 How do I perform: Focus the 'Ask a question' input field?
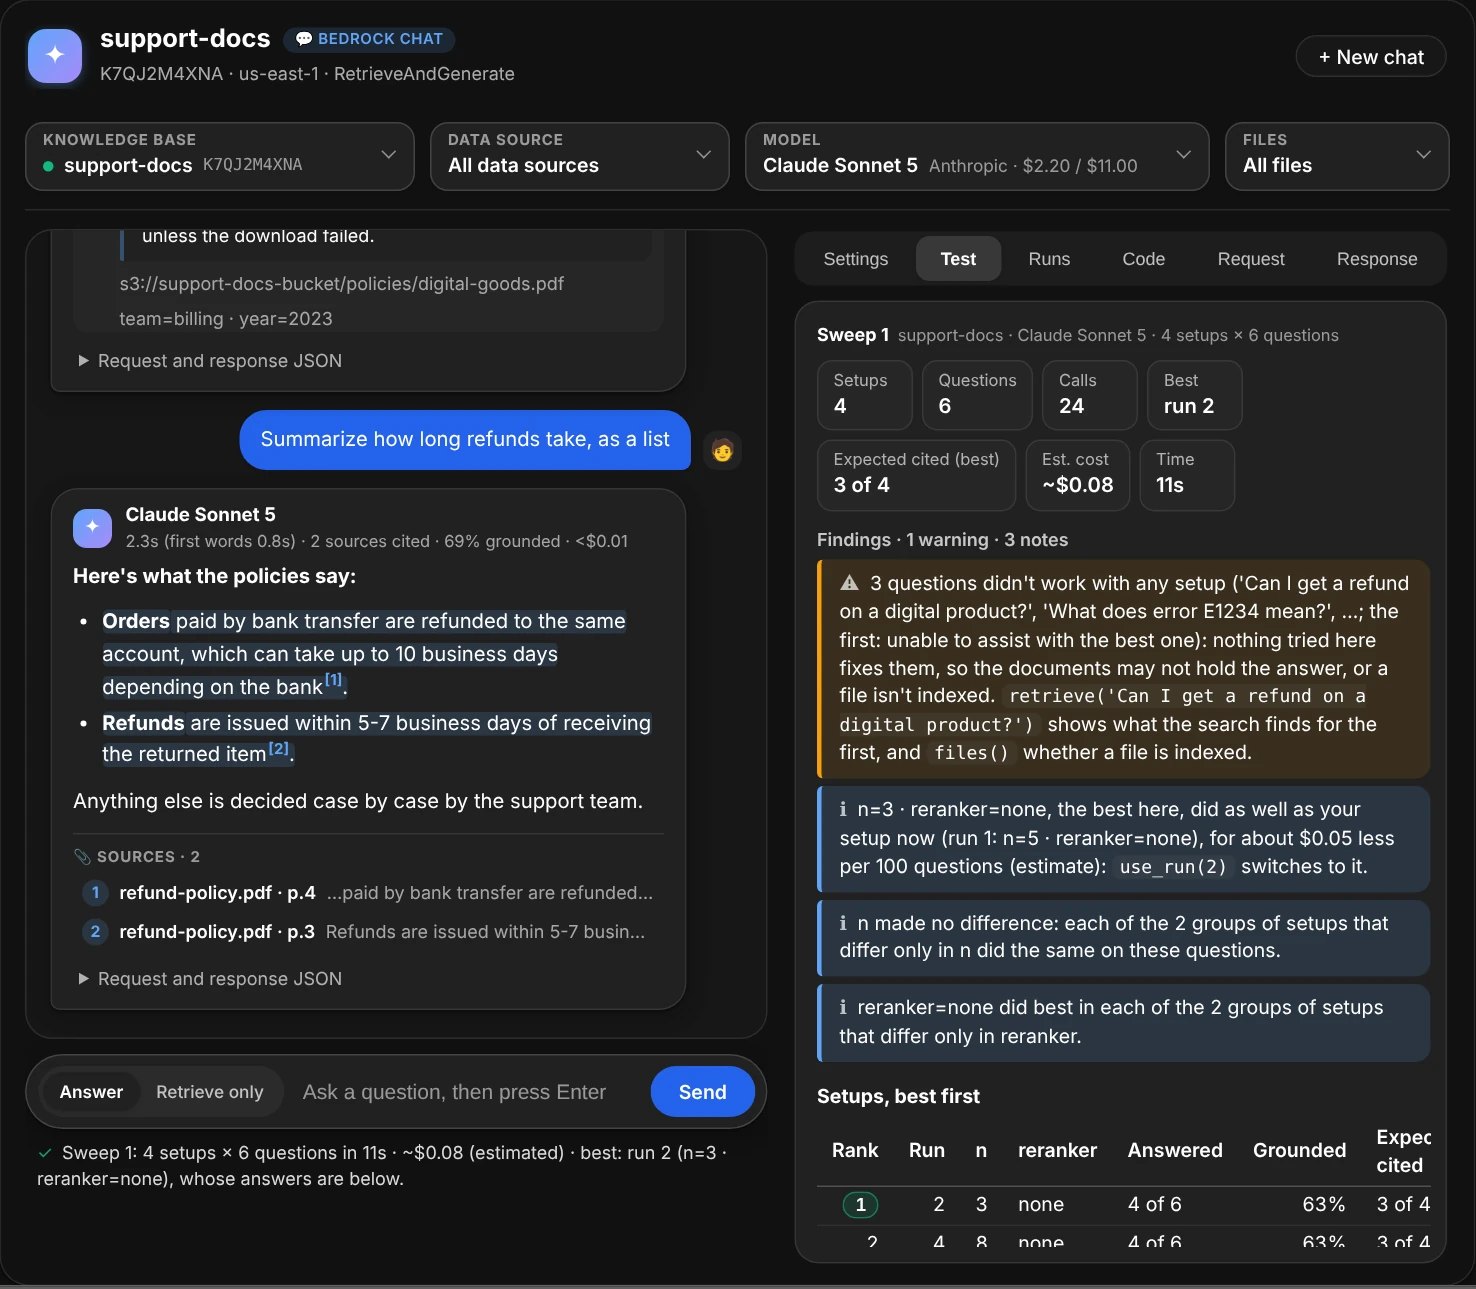coord(468,1092)
